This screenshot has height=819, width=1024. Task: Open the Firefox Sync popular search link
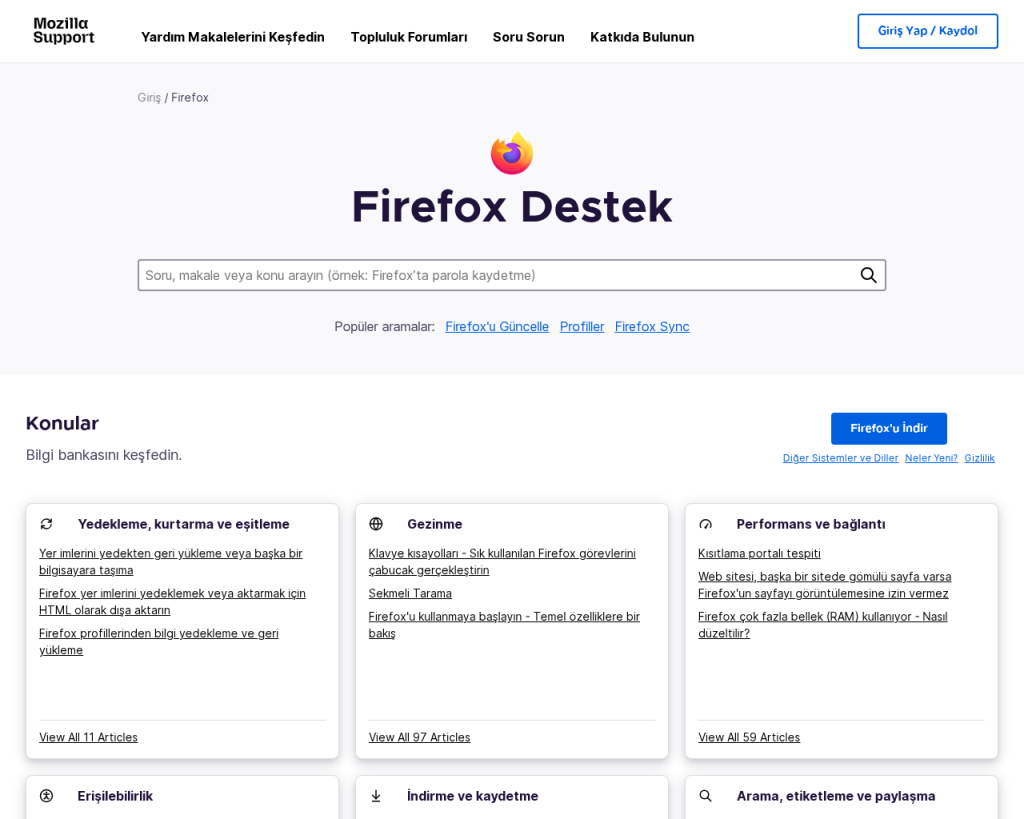[x=652, y=327]
